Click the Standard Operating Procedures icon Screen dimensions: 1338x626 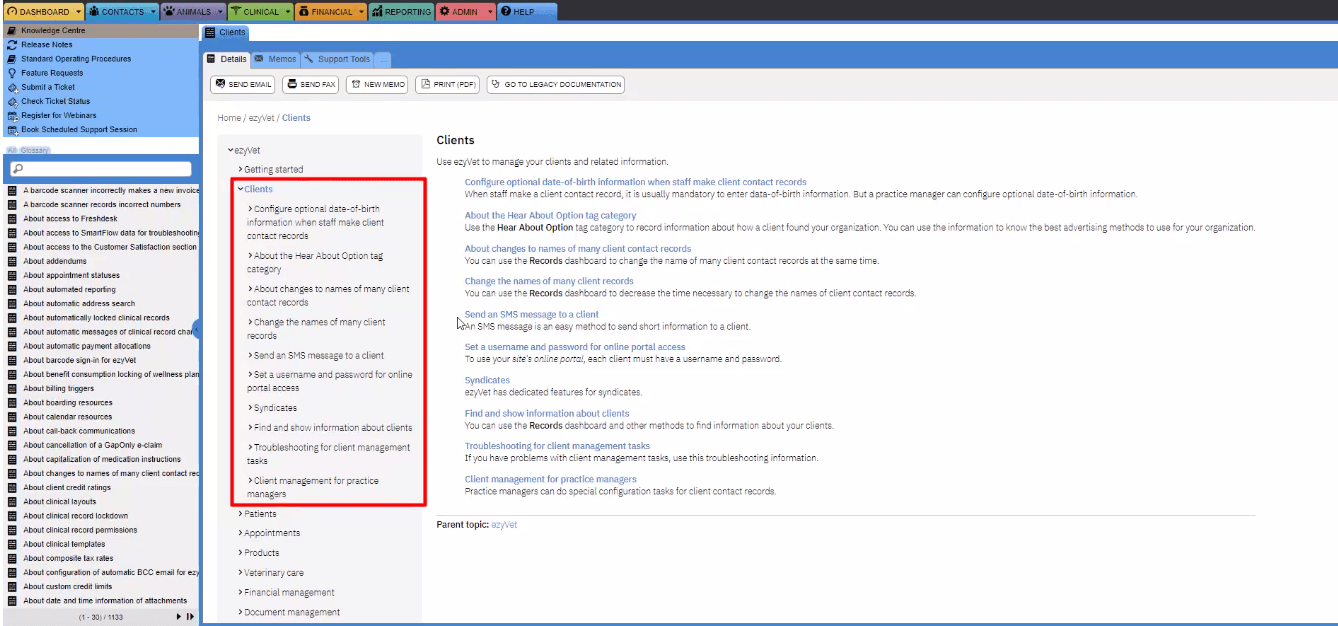click(x=12, y=59)
